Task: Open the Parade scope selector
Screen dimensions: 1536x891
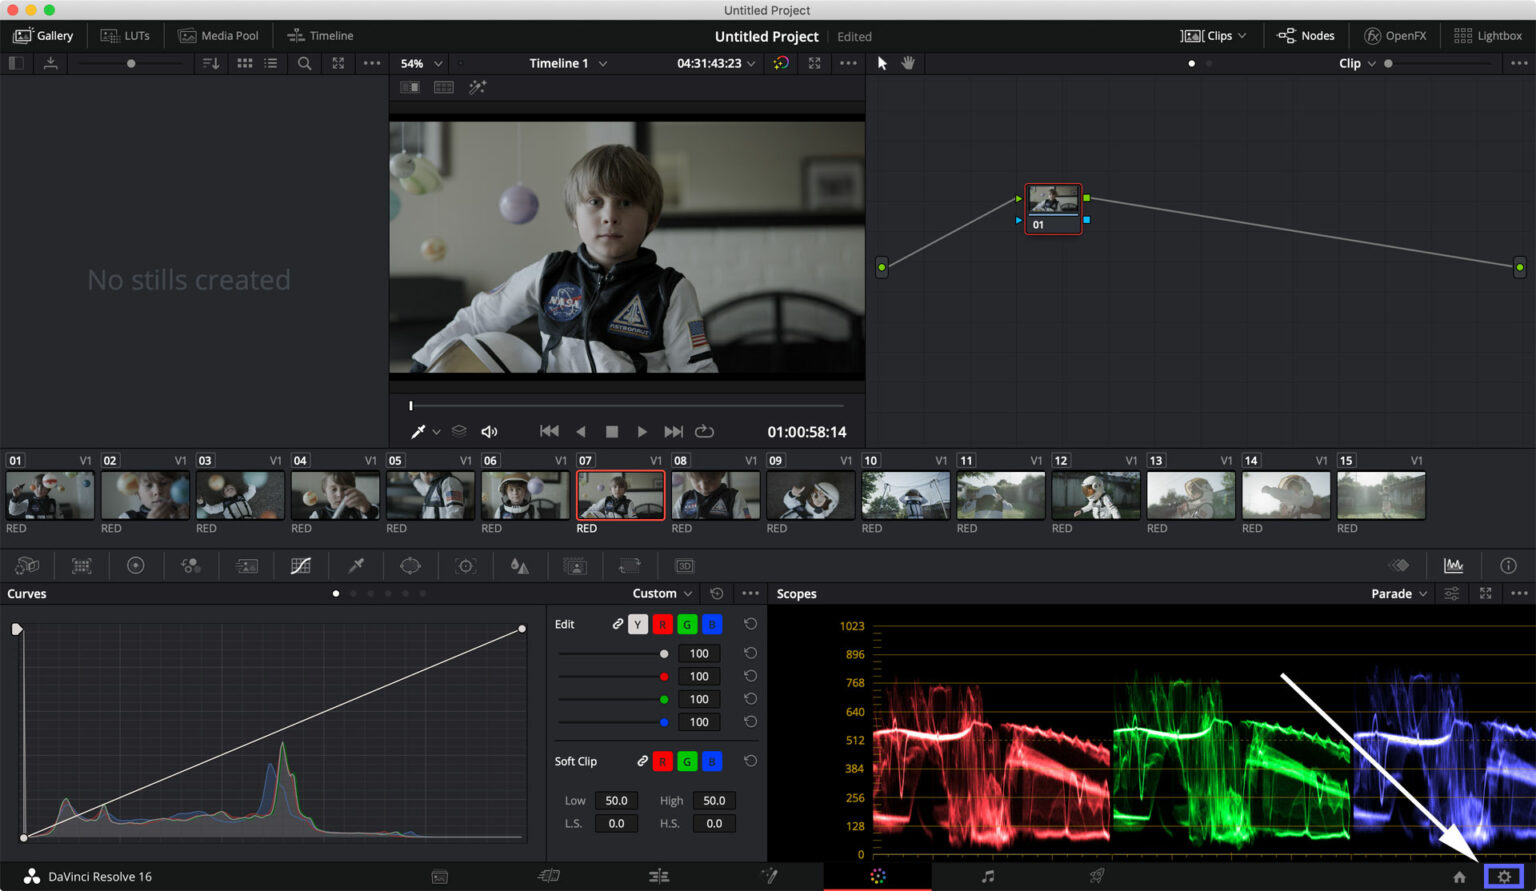Action: 1397,593
